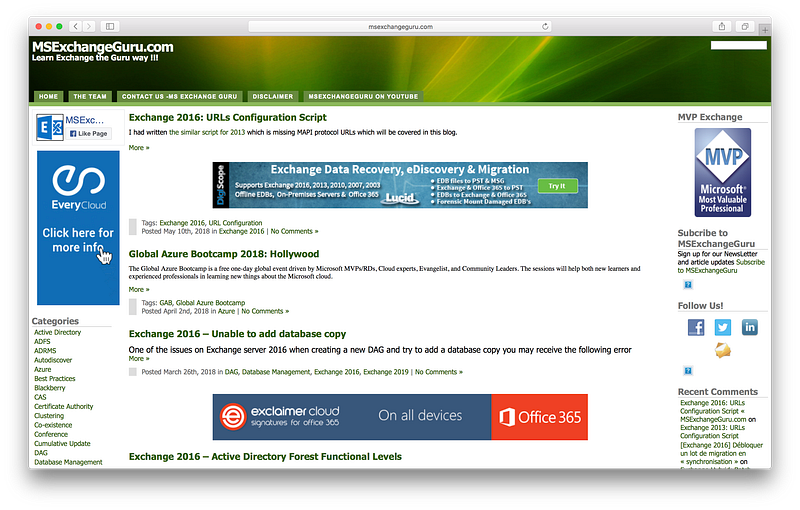Click MSExchangeGuru page name in Facebook widget
Viewport: 800px width, 510px height.
(85, 120)
